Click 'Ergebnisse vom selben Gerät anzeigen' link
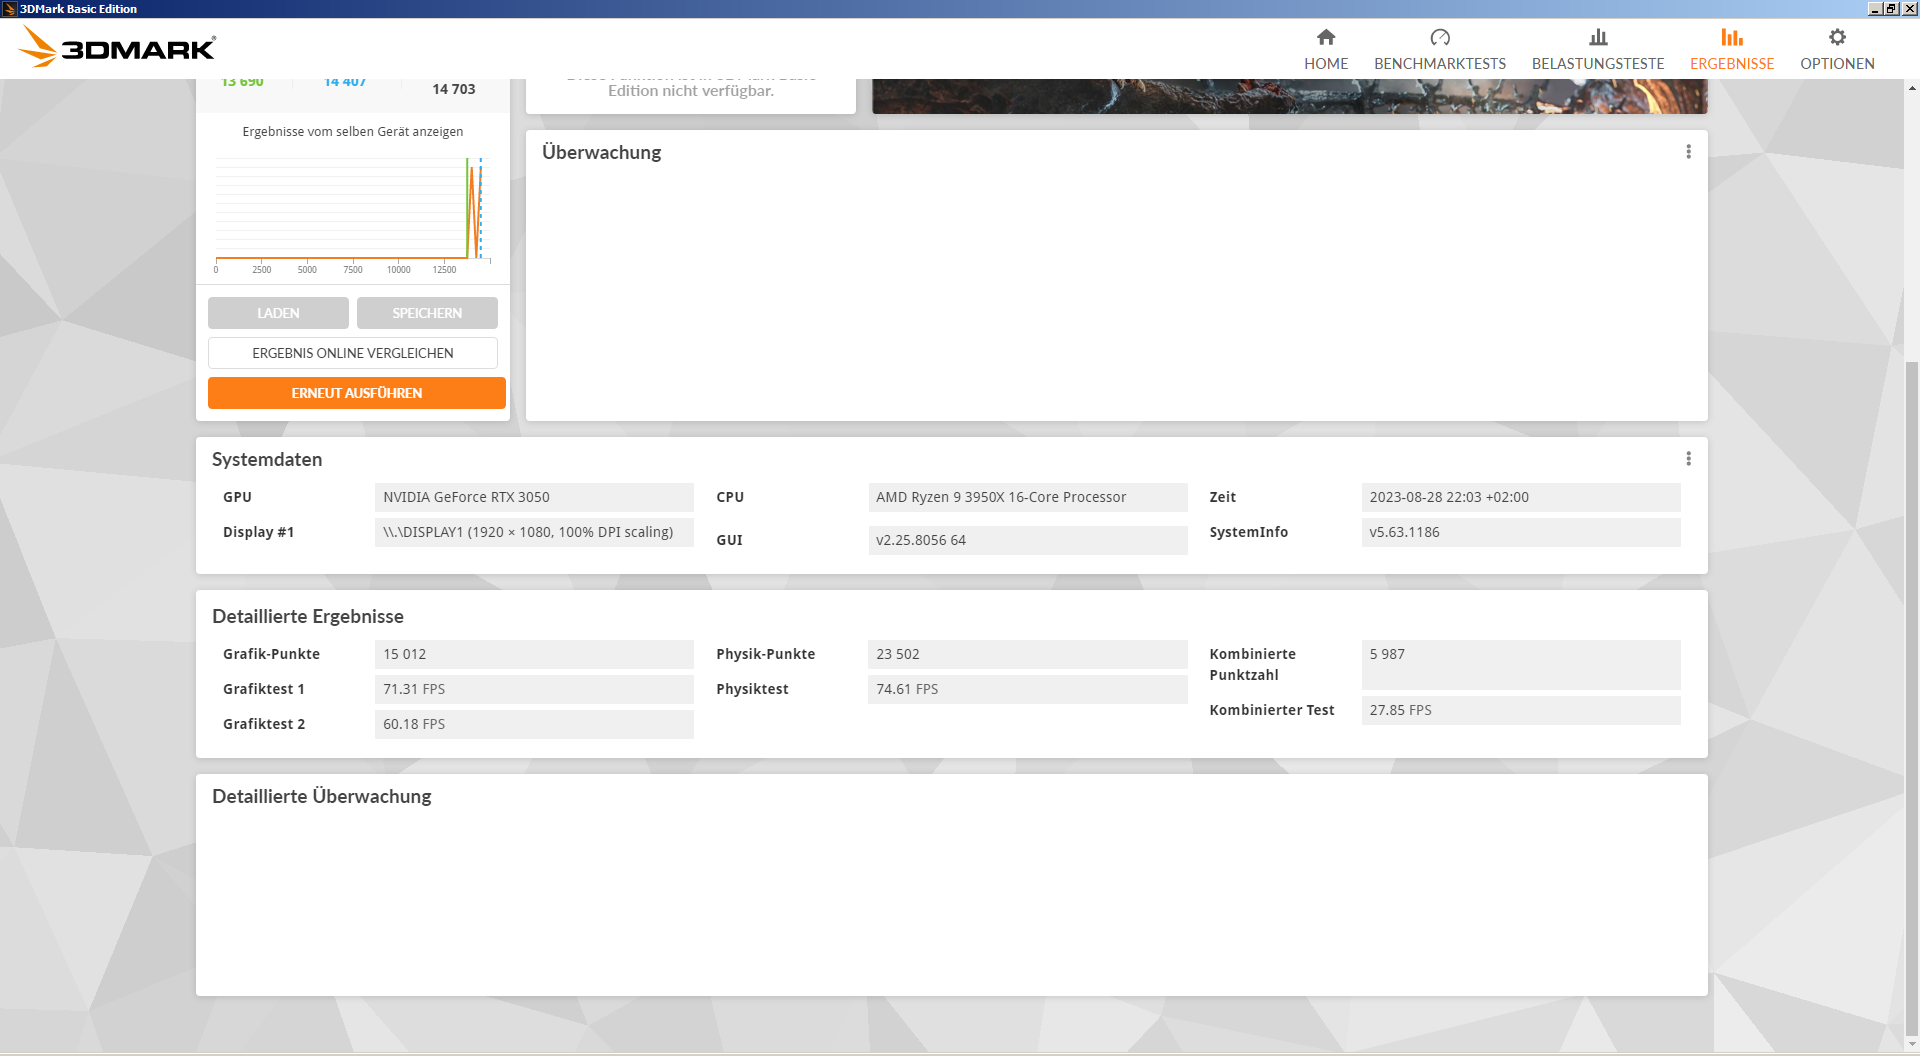Screen dimensions: 1920x1056 353,132
